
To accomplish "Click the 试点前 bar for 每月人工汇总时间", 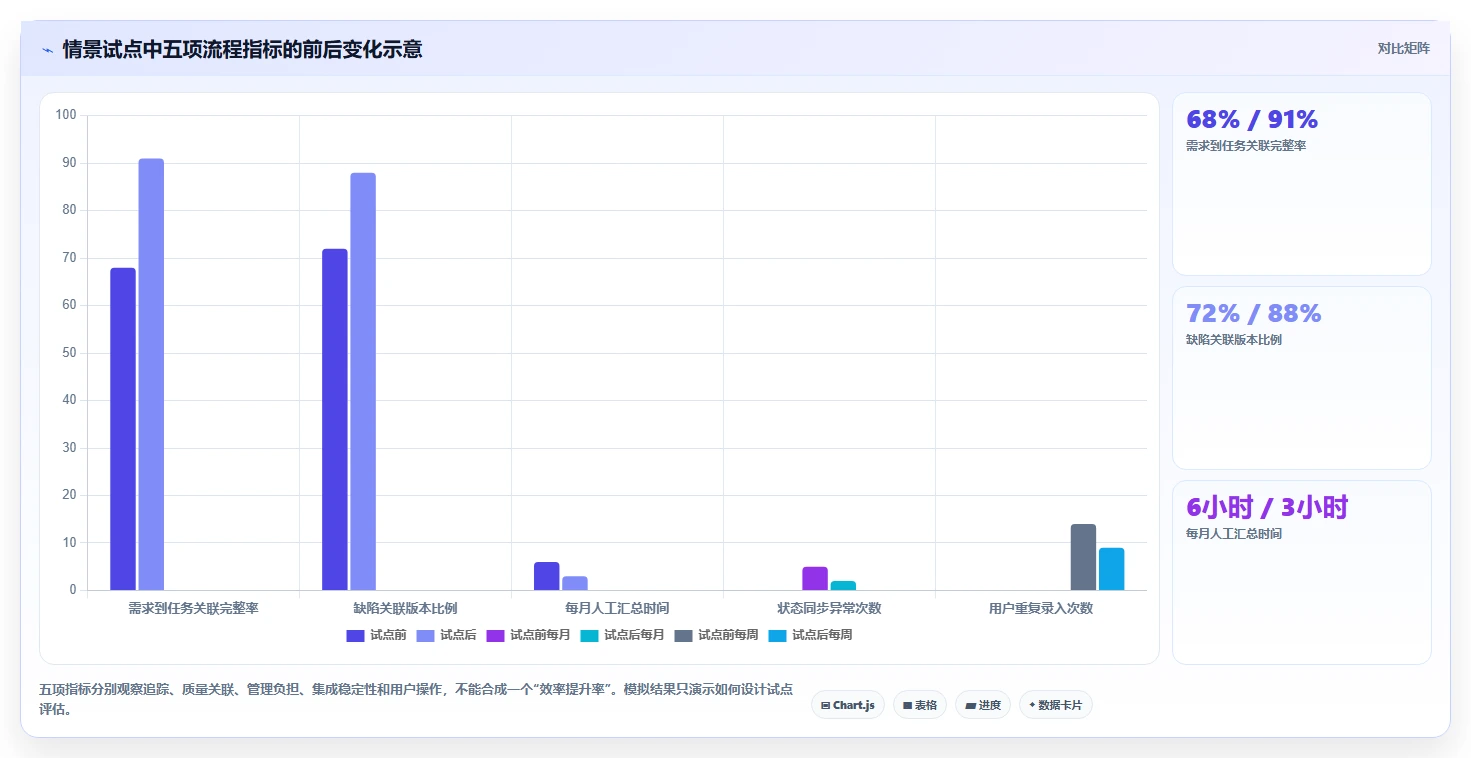I will coord(547,576).
